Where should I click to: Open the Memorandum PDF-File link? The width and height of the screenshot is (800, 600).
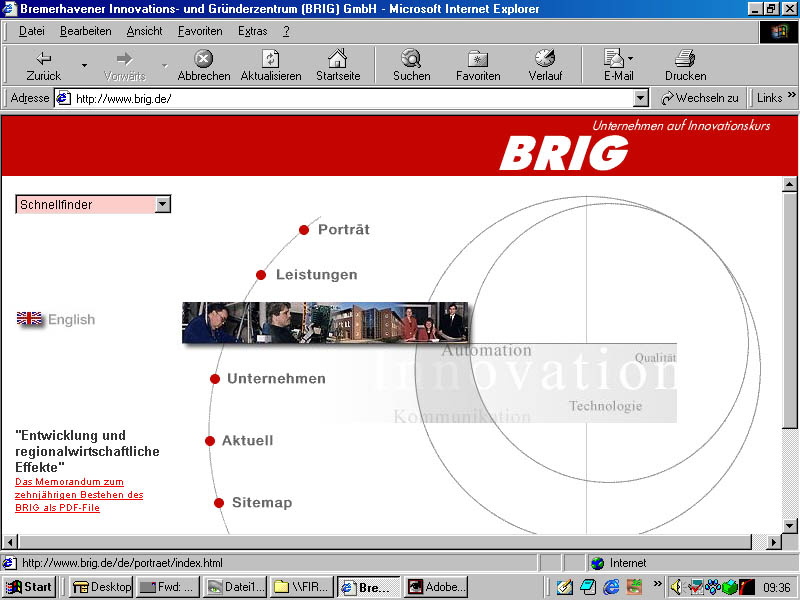79,494
